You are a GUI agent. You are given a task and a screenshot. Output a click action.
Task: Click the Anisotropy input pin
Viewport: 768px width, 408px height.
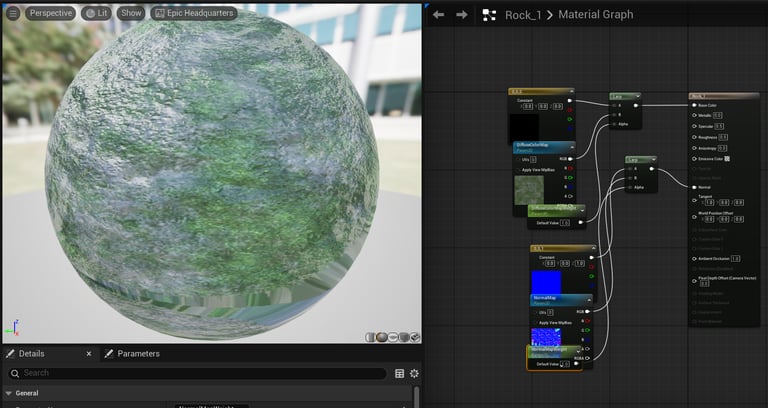tap(694, 148)
